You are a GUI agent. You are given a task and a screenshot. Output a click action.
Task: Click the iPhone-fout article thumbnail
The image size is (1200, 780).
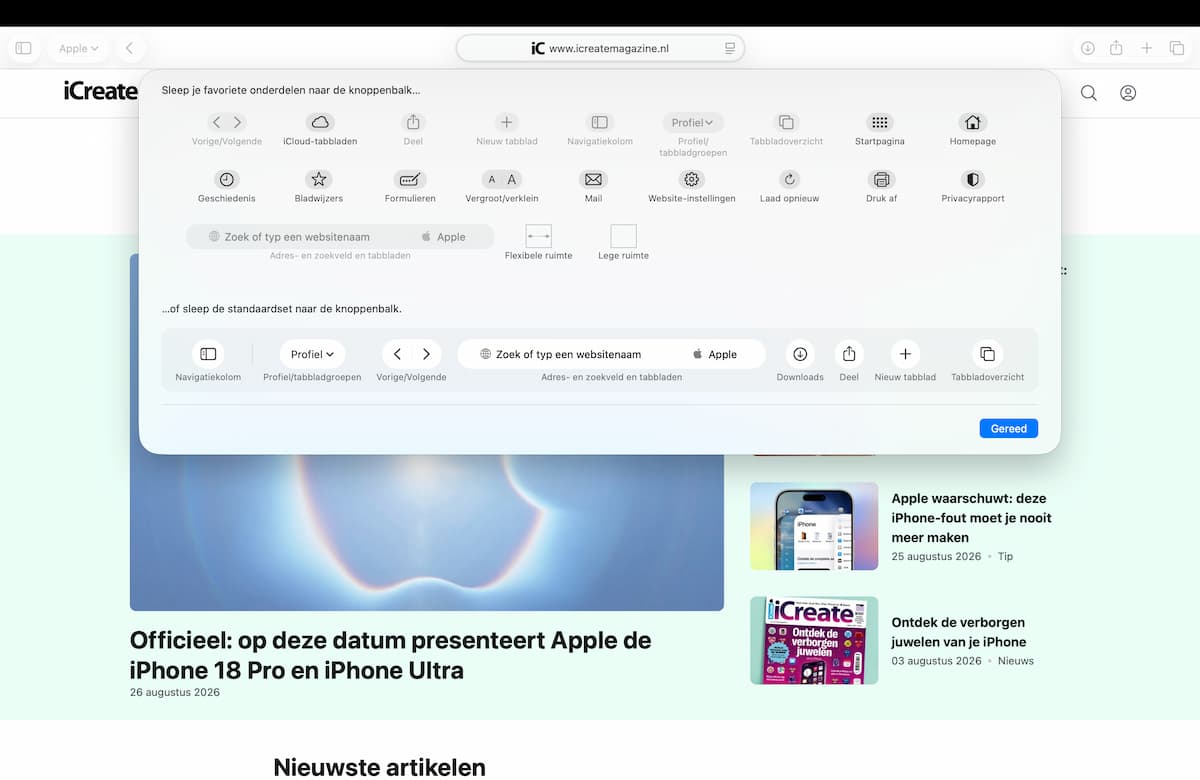point(814,526)
